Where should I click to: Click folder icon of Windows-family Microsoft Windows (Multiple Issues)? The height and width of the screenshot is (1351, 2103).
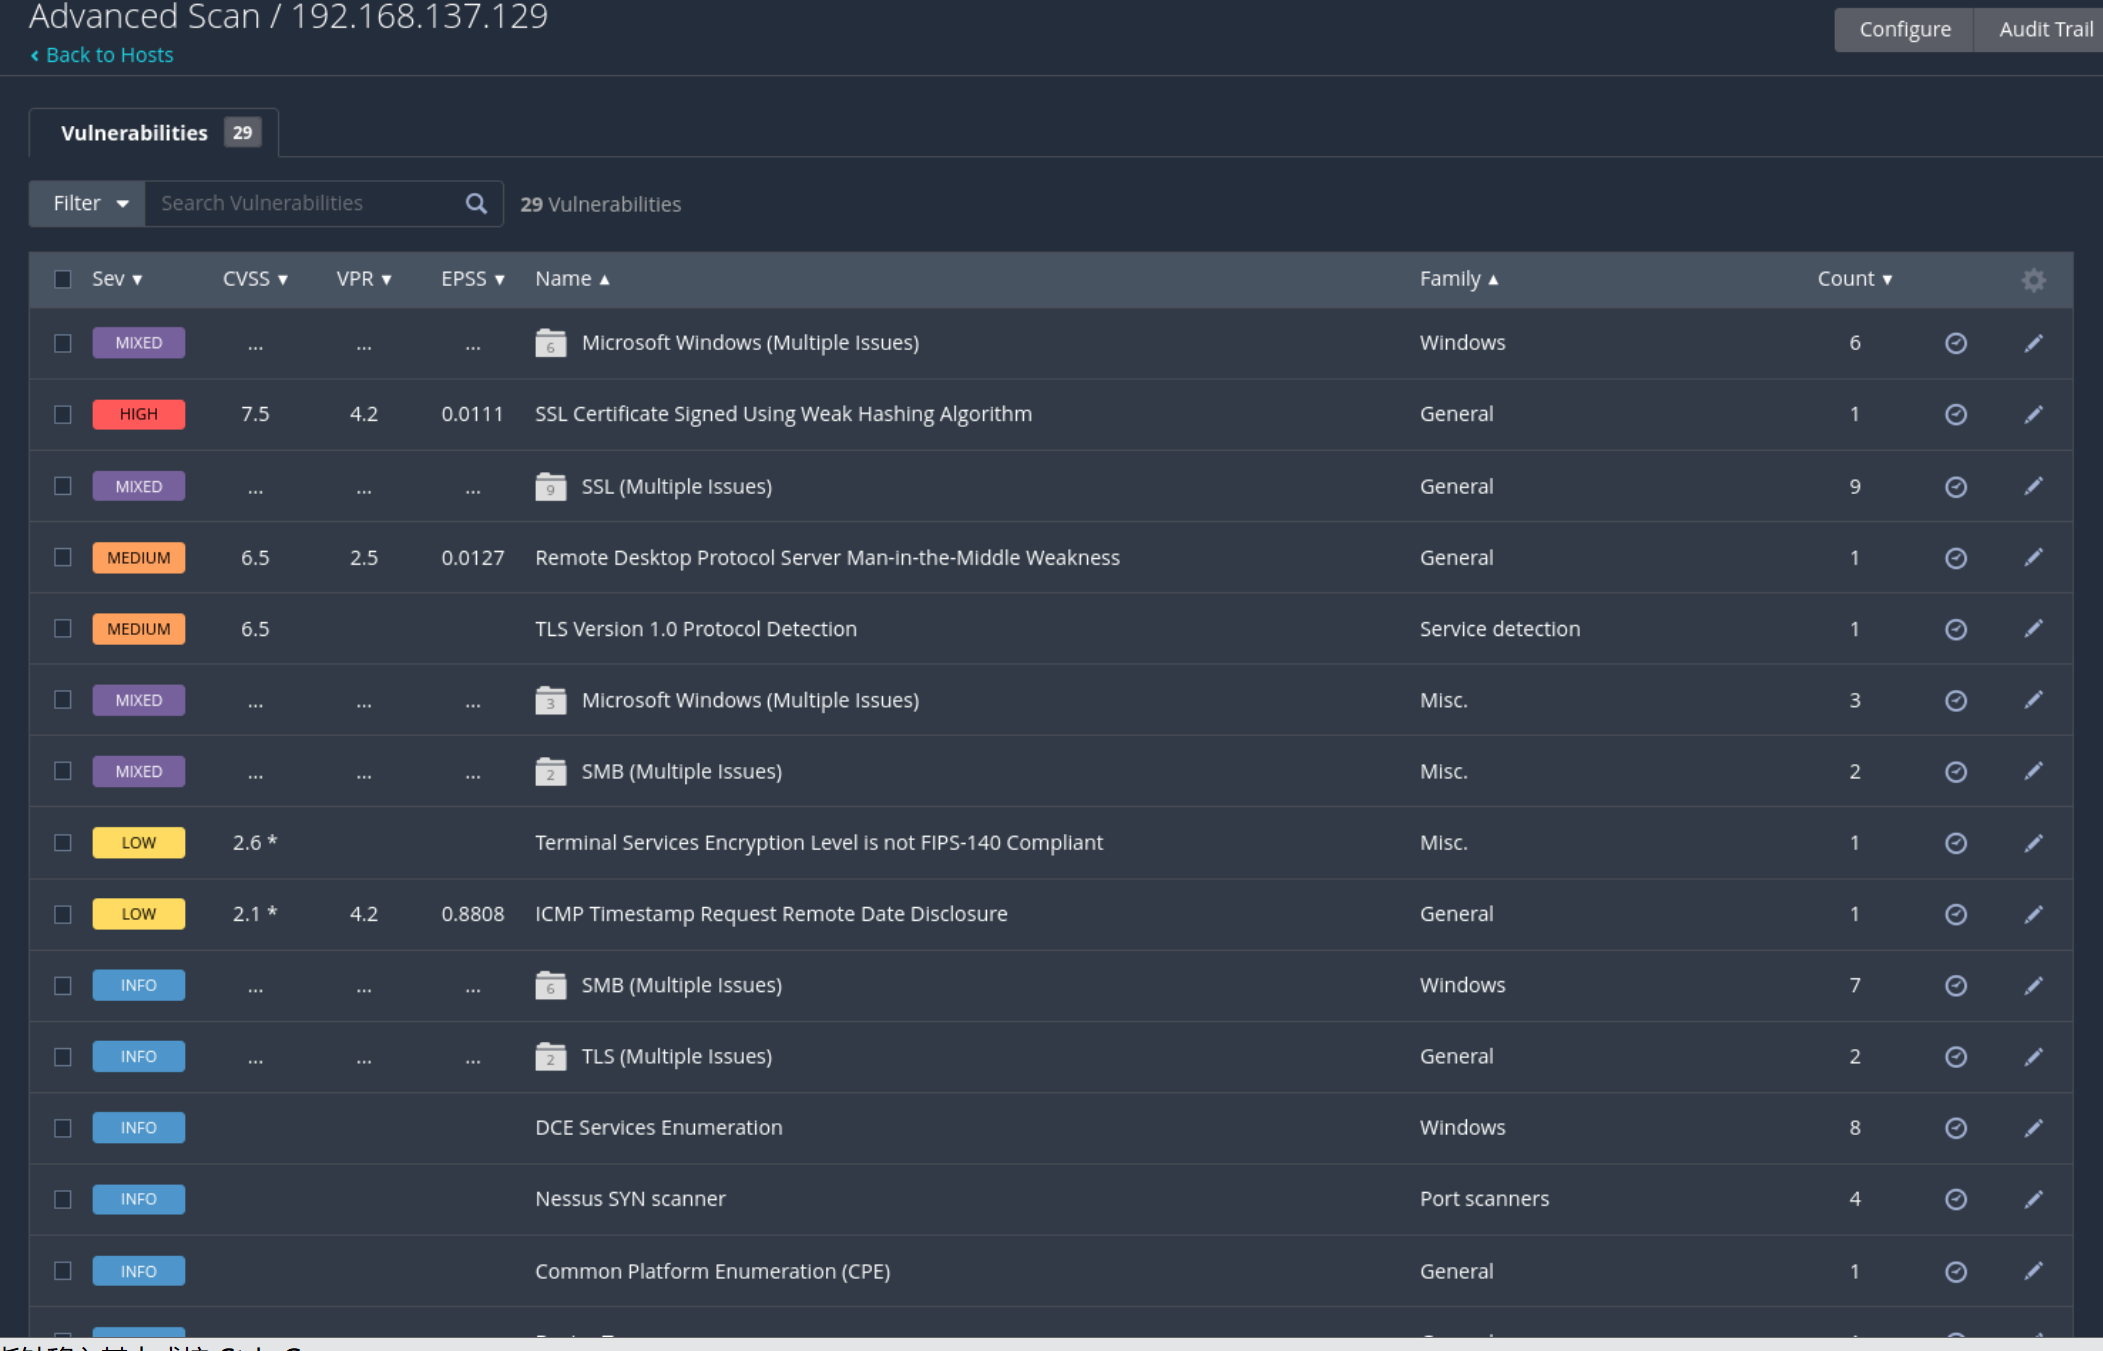550,343
